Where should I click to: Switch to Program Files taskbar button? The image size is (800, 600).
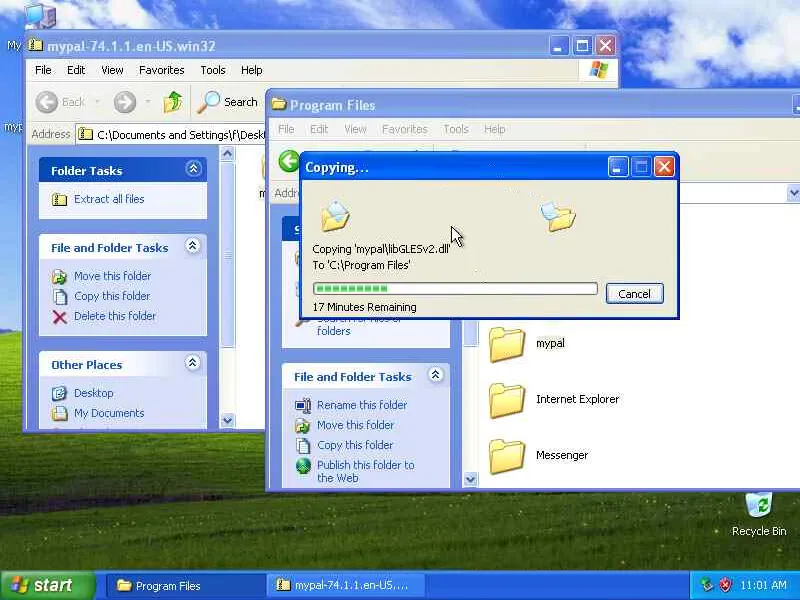[x=185, y=586]
